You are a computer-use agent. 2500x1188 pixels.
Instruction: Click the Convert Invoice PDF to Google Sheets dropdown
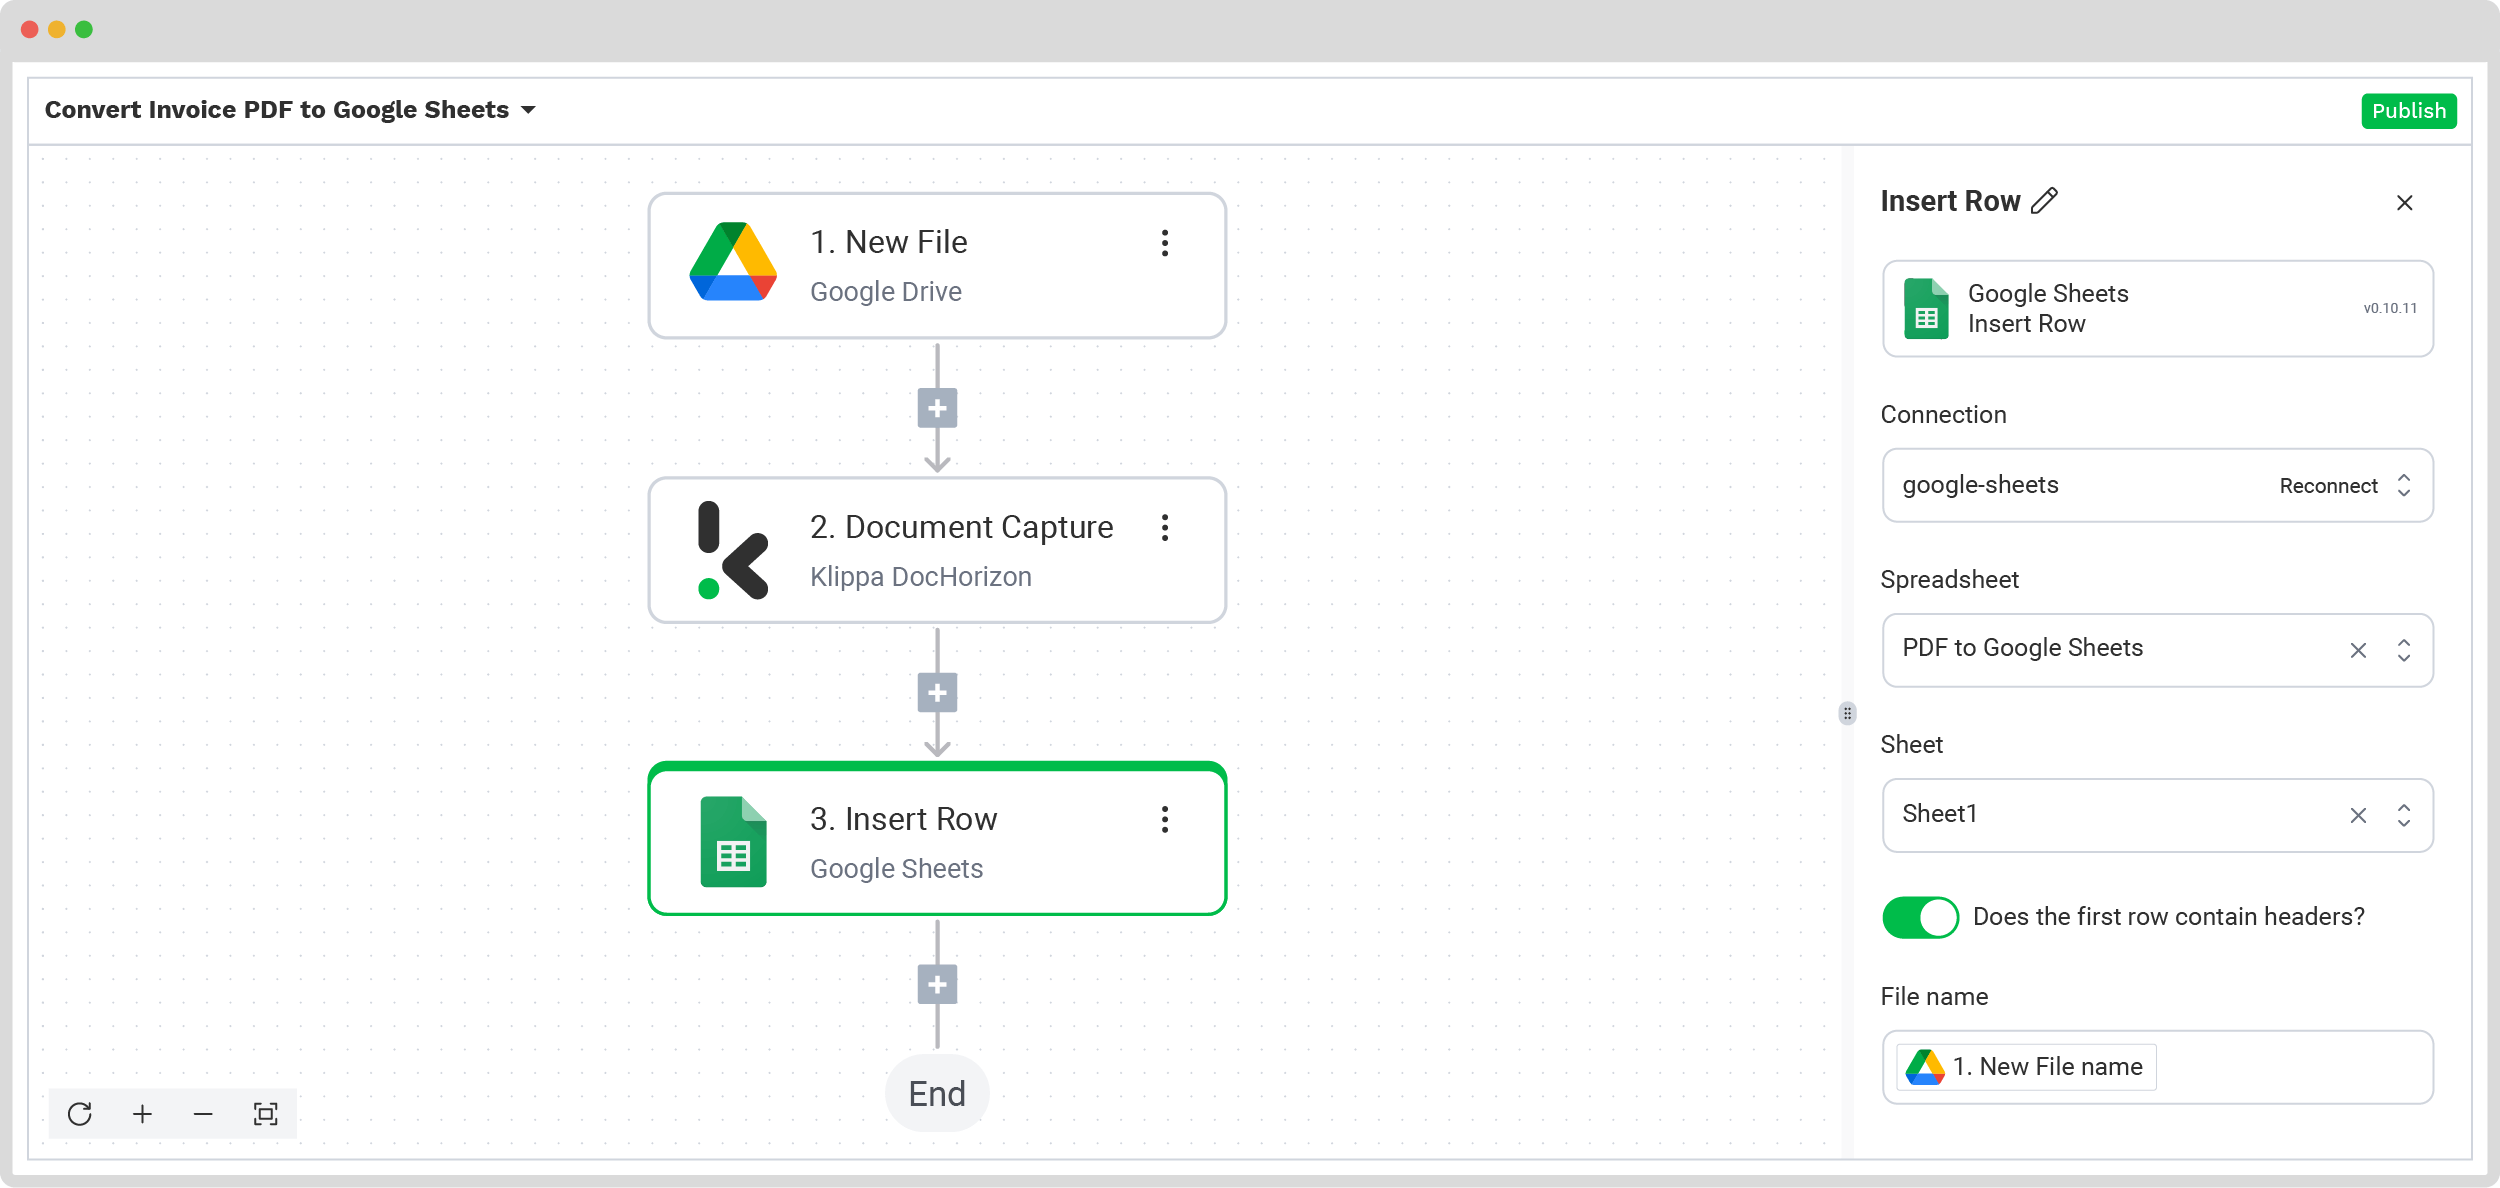(529, 110)
